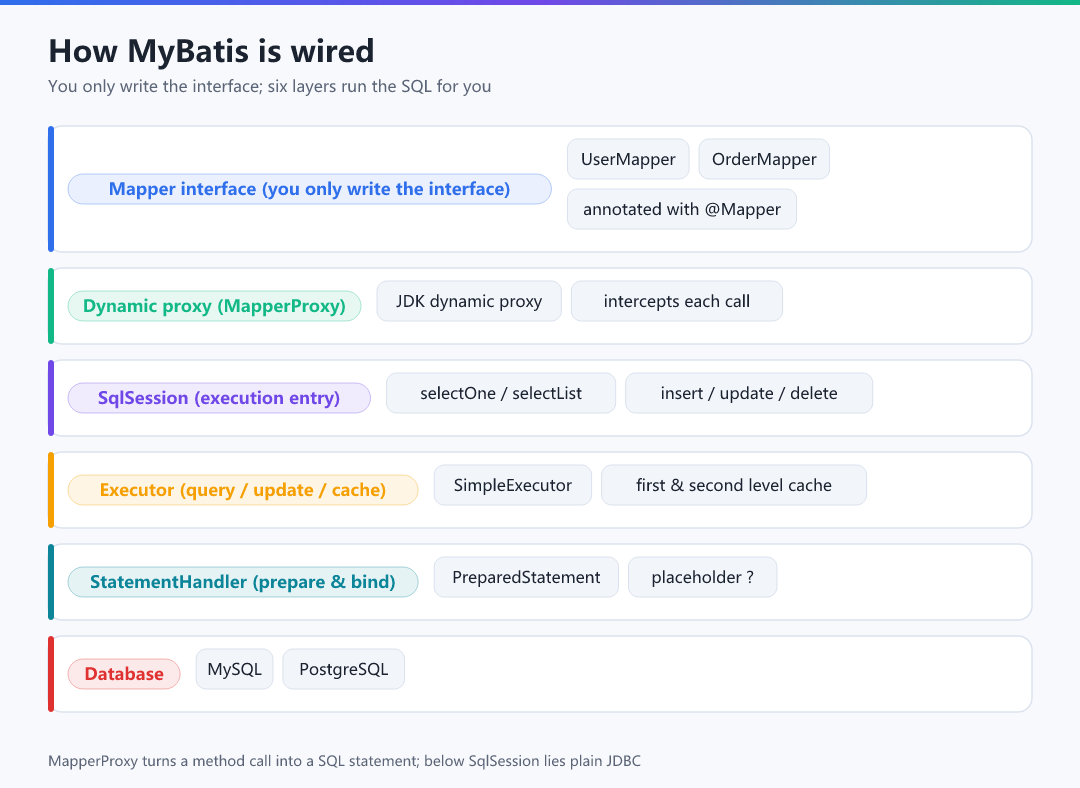This screenshot has height=788, width=1080.
Task: Click the red Database layer label
Action: coord(124,674)
